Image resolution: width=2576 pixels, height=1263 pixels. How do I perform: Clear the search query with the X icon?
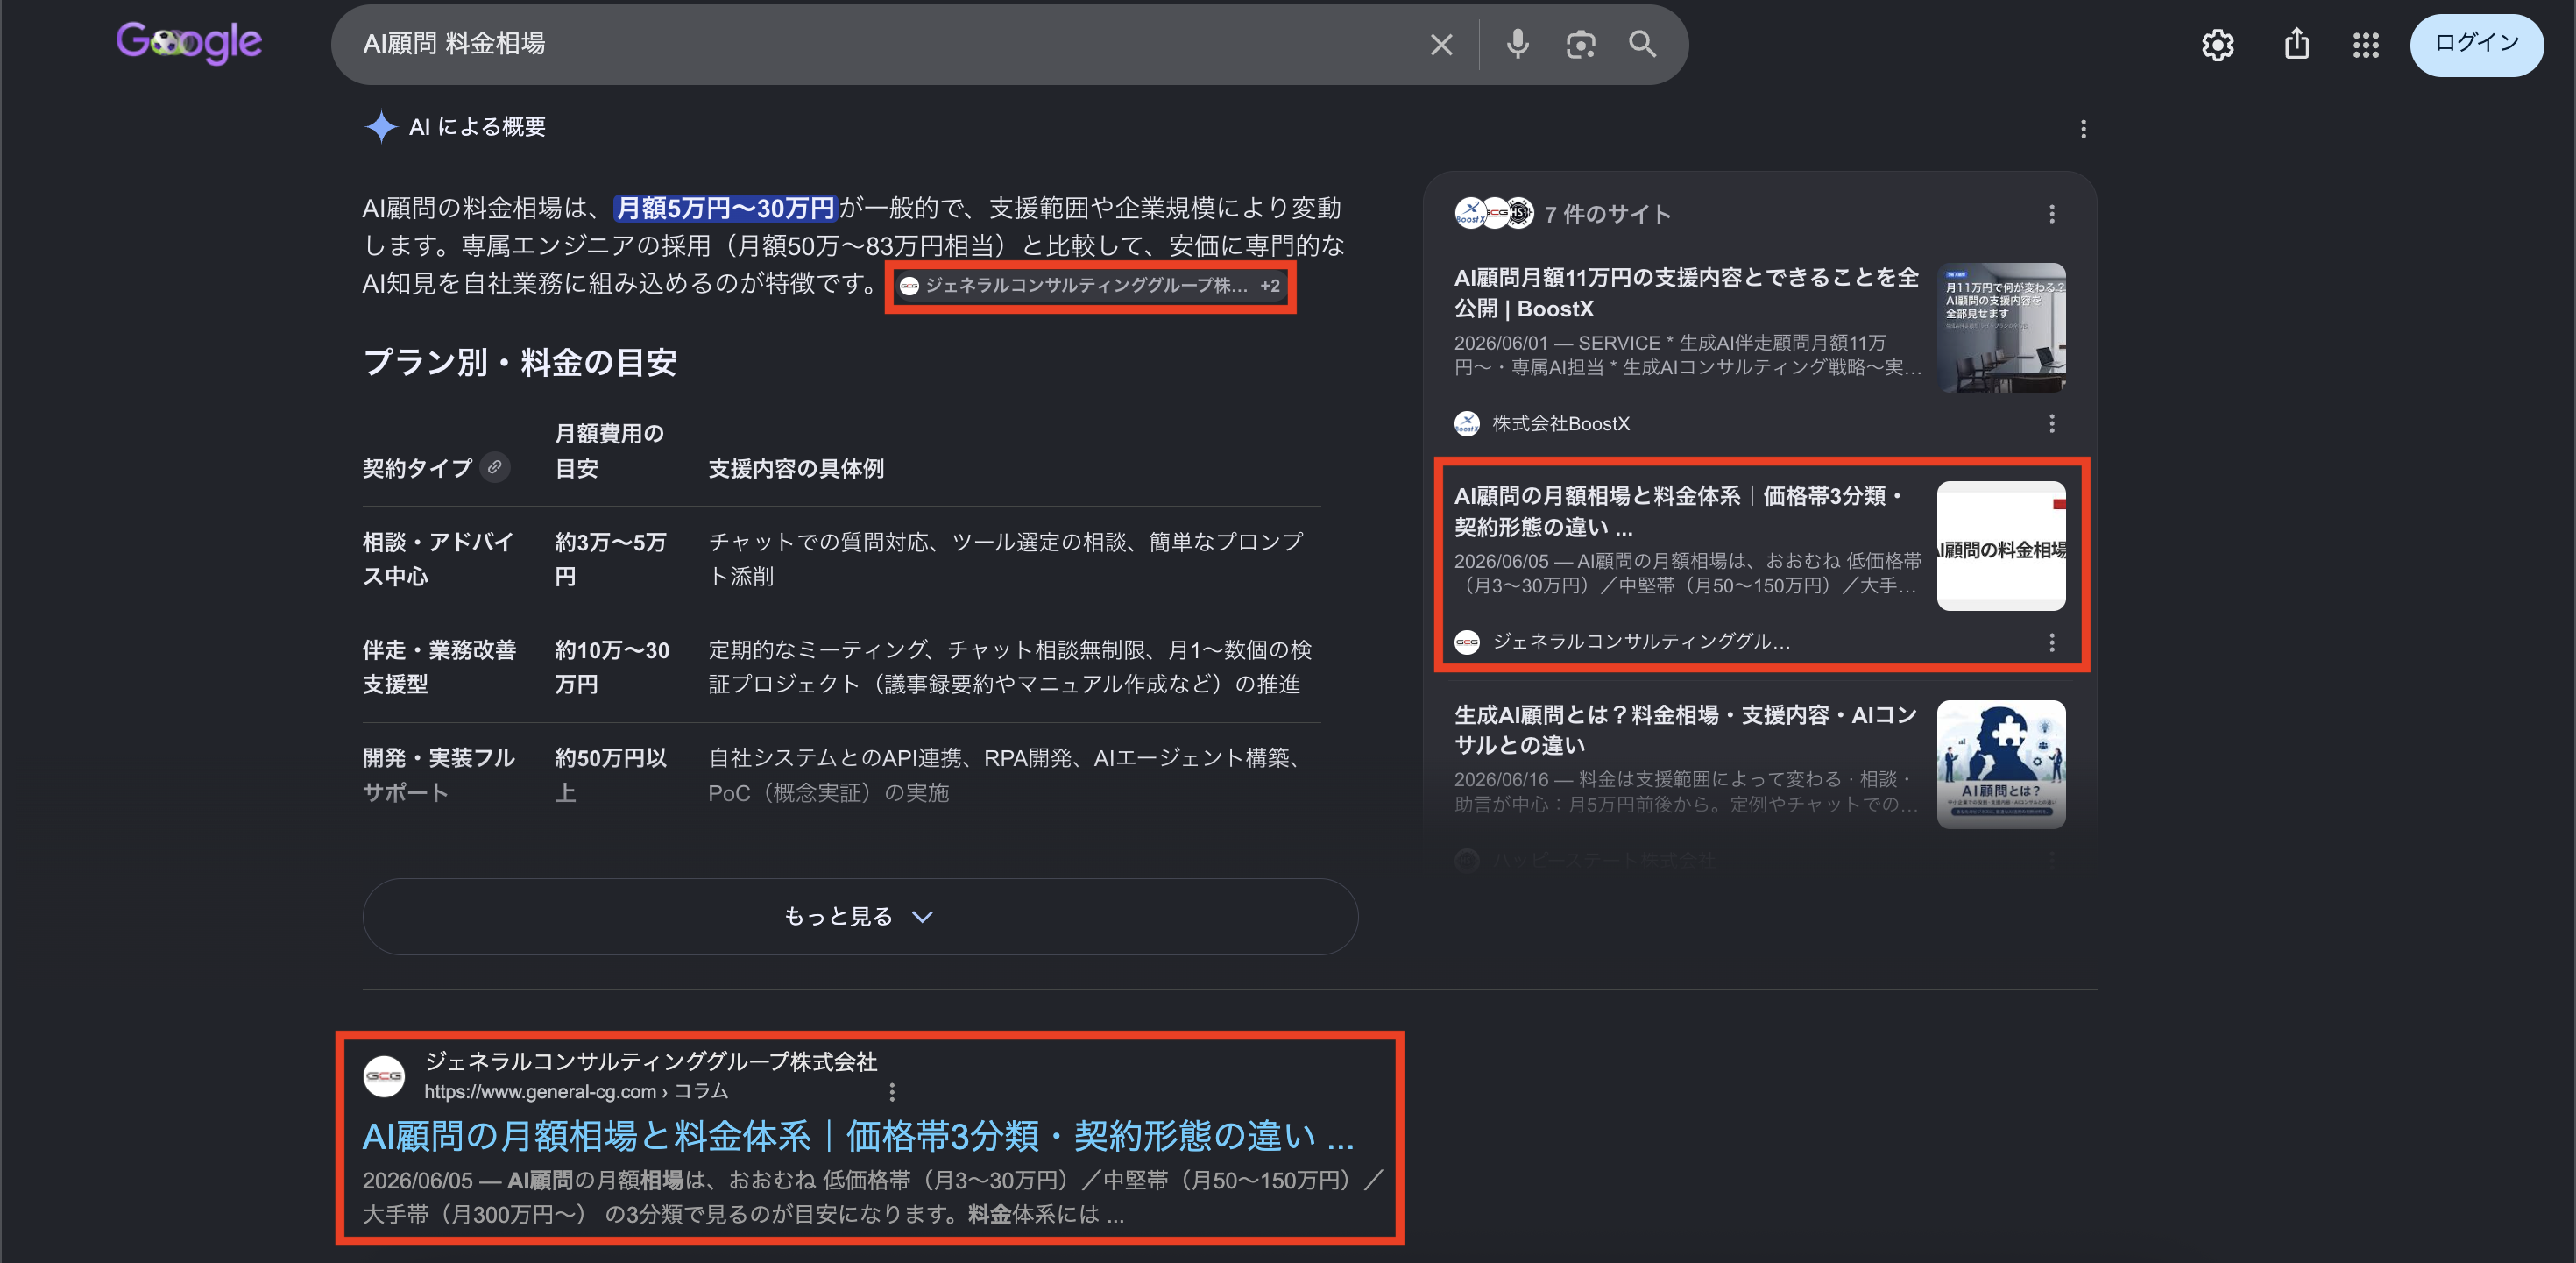(x=1441, y=44)
